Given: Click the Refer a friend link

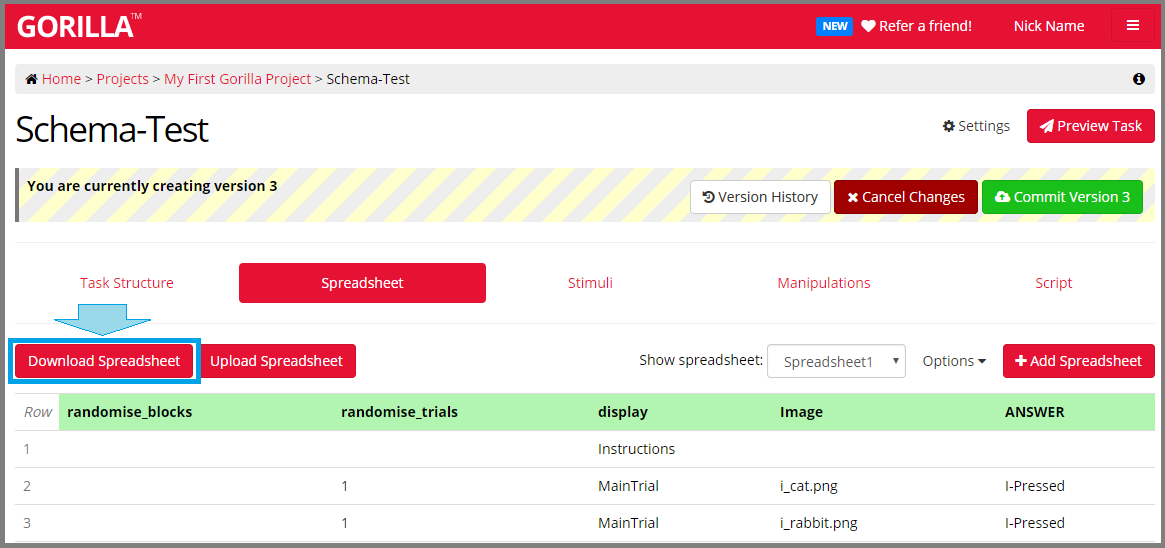Looking at the screenshot, I should click(x=916, y=26).
